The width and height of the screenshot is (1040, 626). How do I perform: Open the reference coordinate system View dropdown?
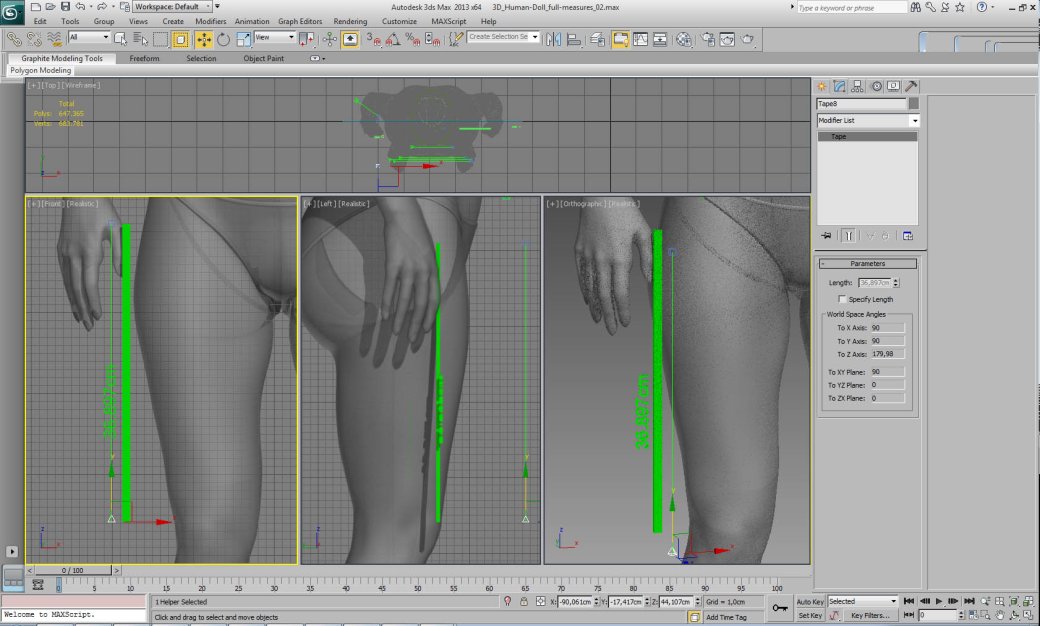(275, 37)
